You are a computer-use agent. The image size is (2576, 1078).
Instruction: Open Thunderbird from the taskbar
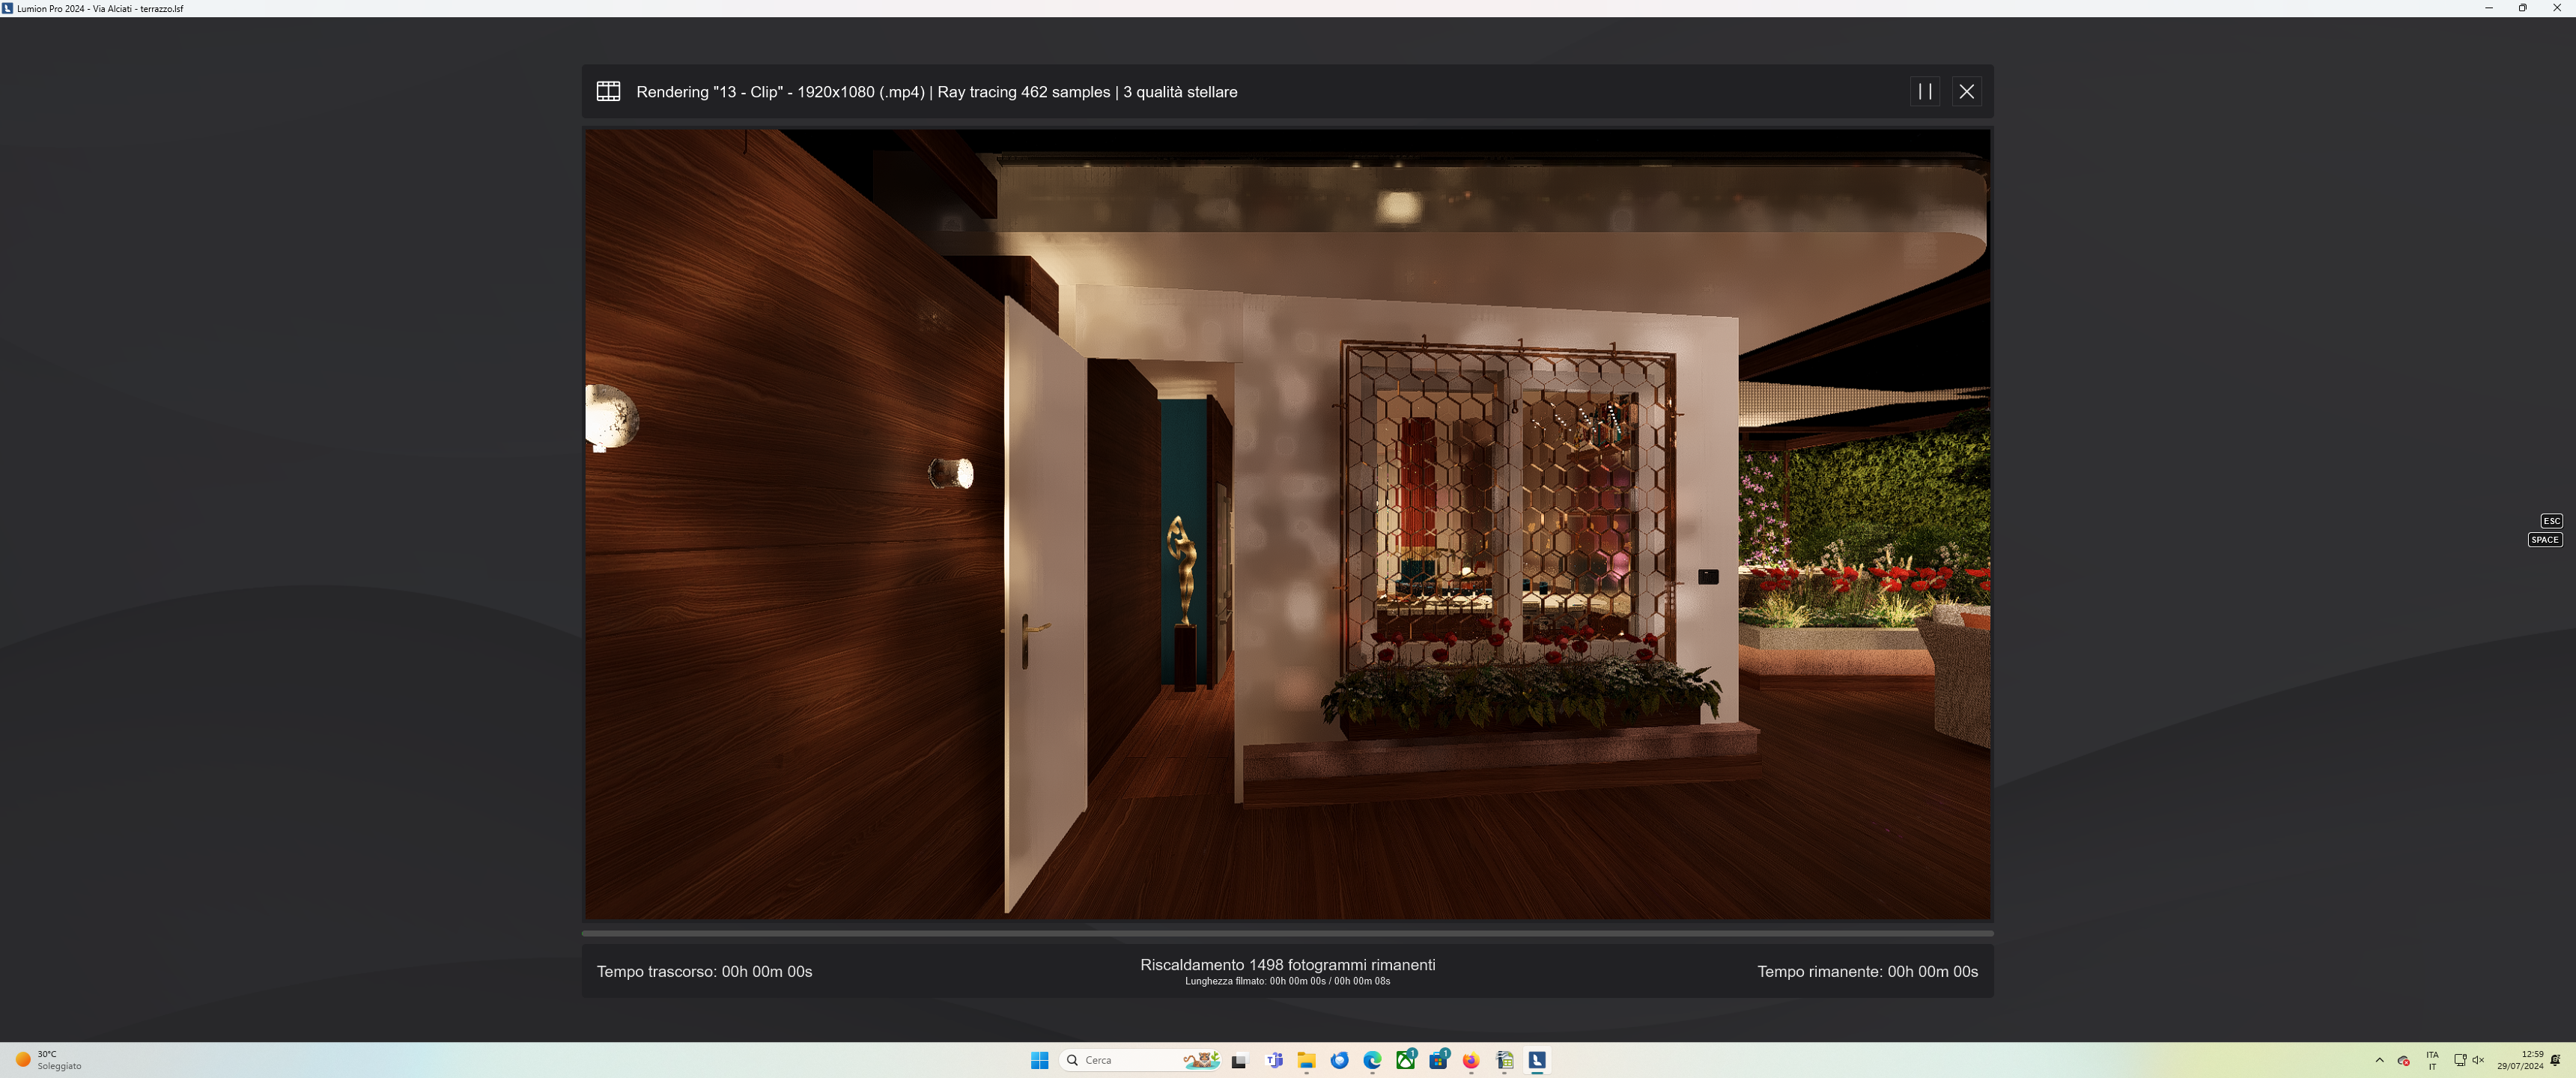click(x=1339, y=1060)
